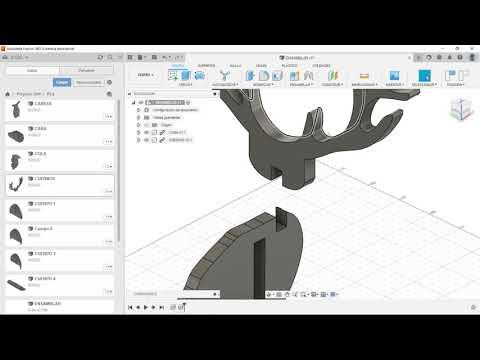Go to the data panel home breadcrumb
The height and width of the screenshot is (360, 480).
[x=7, y=94]
